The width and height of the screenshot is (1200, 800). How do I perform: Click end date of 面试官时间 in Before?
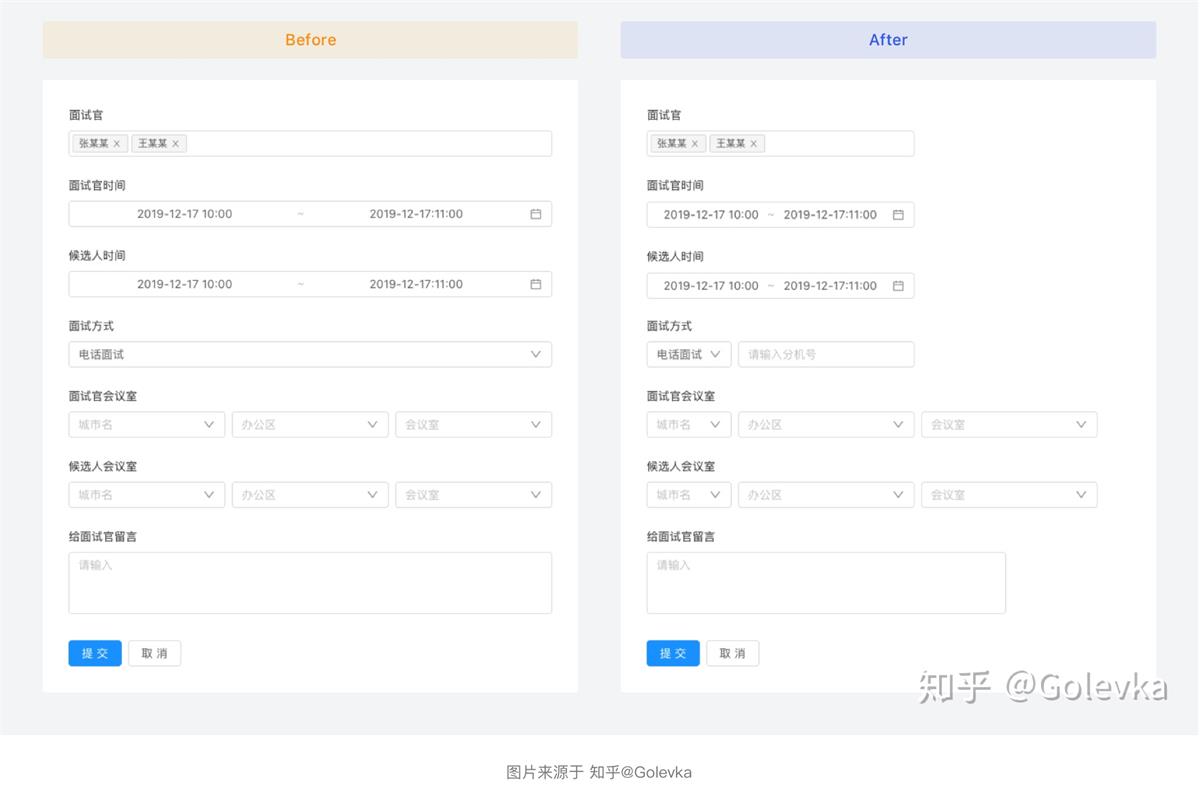click(x=416, y=214)
